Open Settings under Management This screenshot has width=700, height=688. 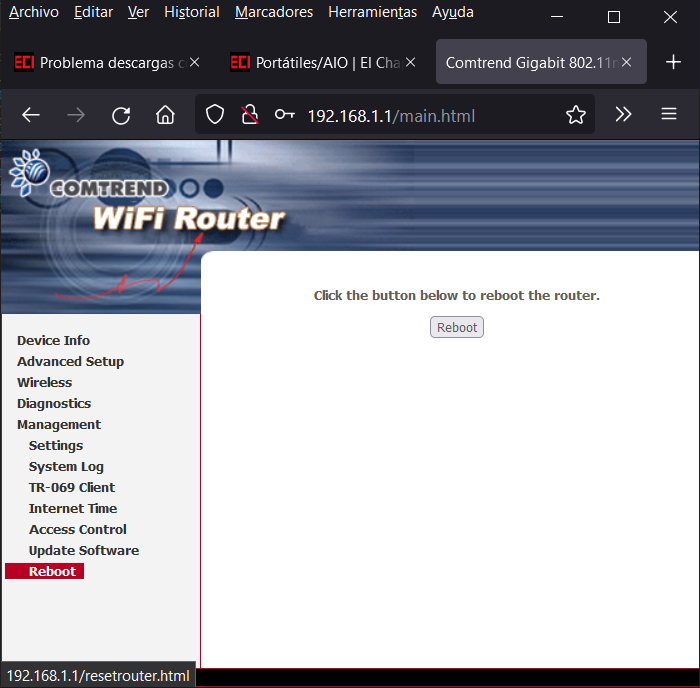(x=56, y=446)
